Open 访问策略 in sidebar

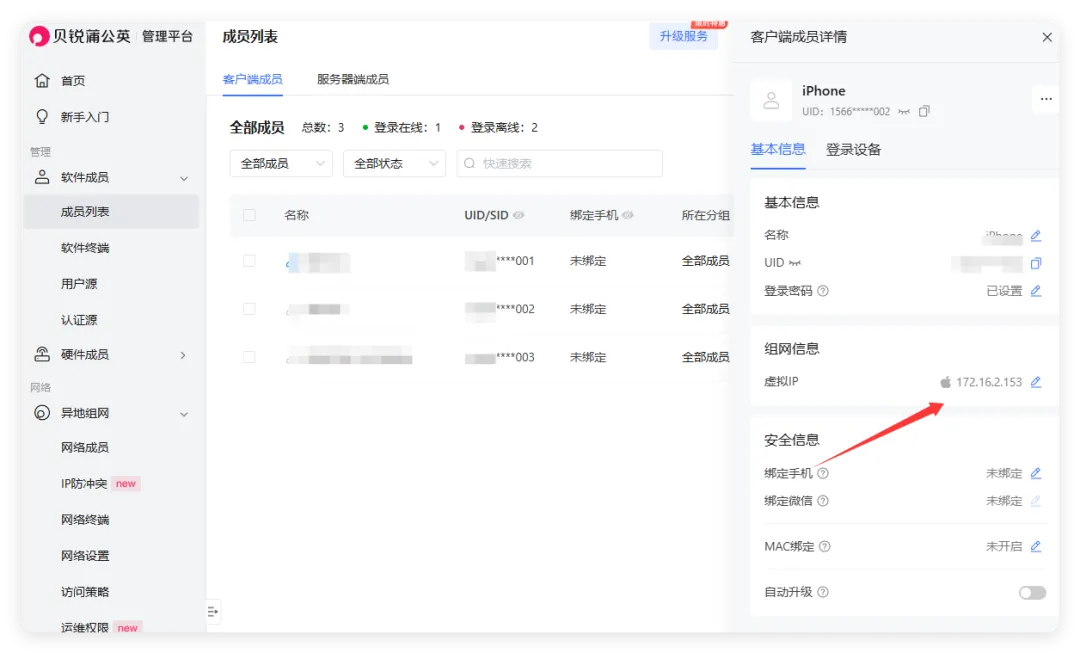85,592
